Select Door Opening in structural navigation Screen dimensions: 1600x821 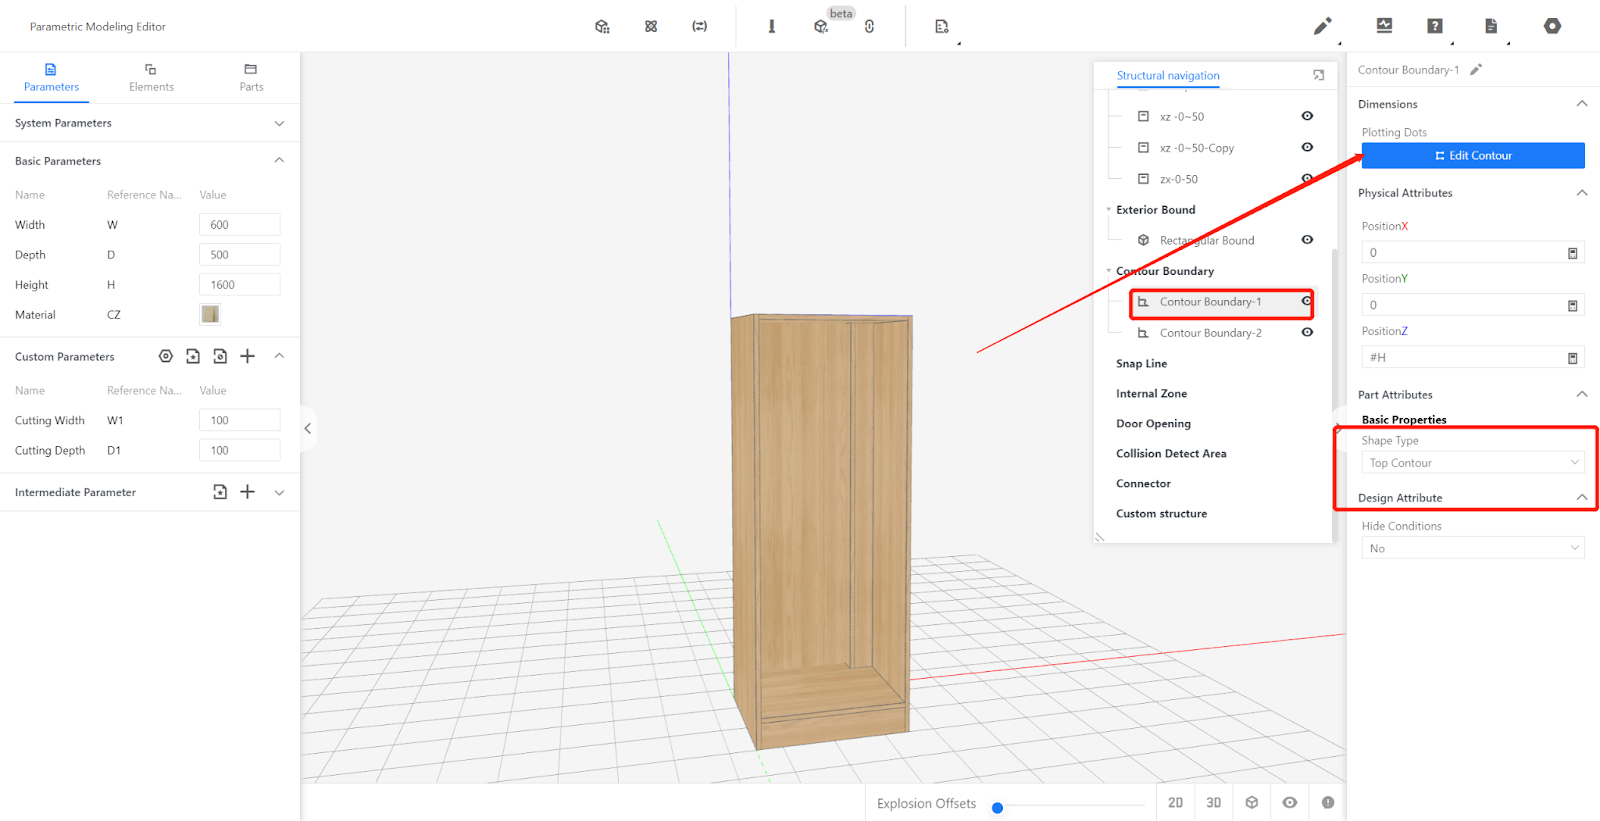pyautogui.click(x=1153, y=424)
